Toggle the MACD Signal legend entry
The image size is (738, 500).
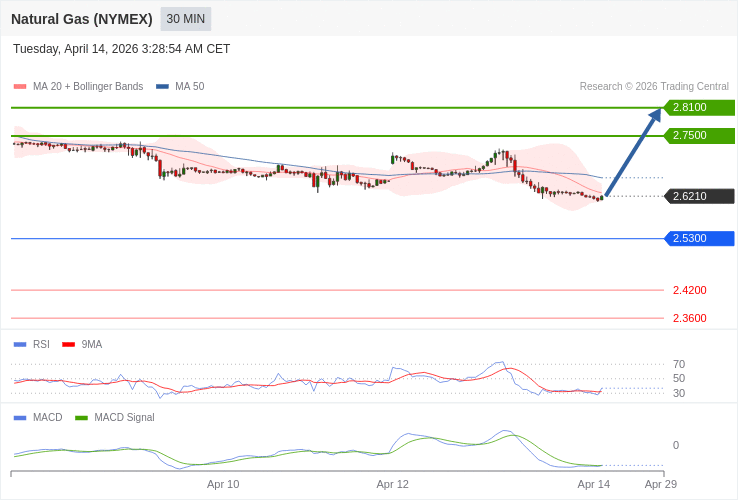point(124,417)
